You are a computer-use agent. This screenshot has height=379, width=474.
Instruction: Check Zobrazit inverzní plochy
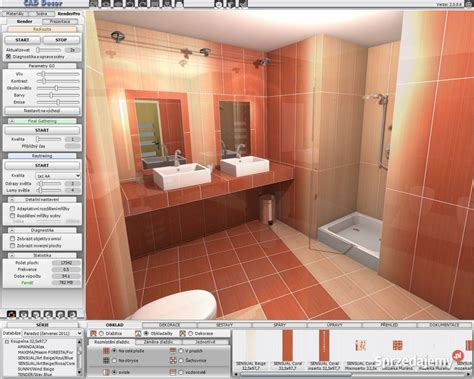click(x=12, y=246)
